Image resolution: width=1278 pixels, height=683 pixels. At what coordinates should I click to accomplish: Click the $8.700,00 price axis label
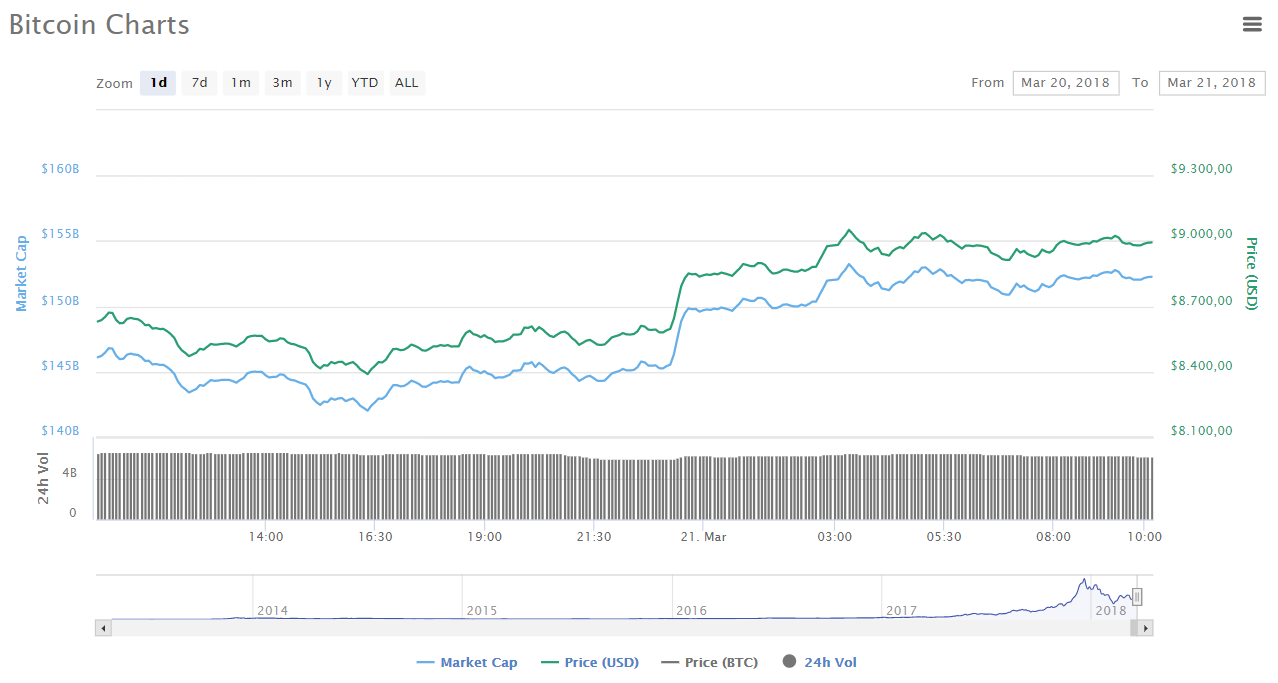click(1201, 300)
